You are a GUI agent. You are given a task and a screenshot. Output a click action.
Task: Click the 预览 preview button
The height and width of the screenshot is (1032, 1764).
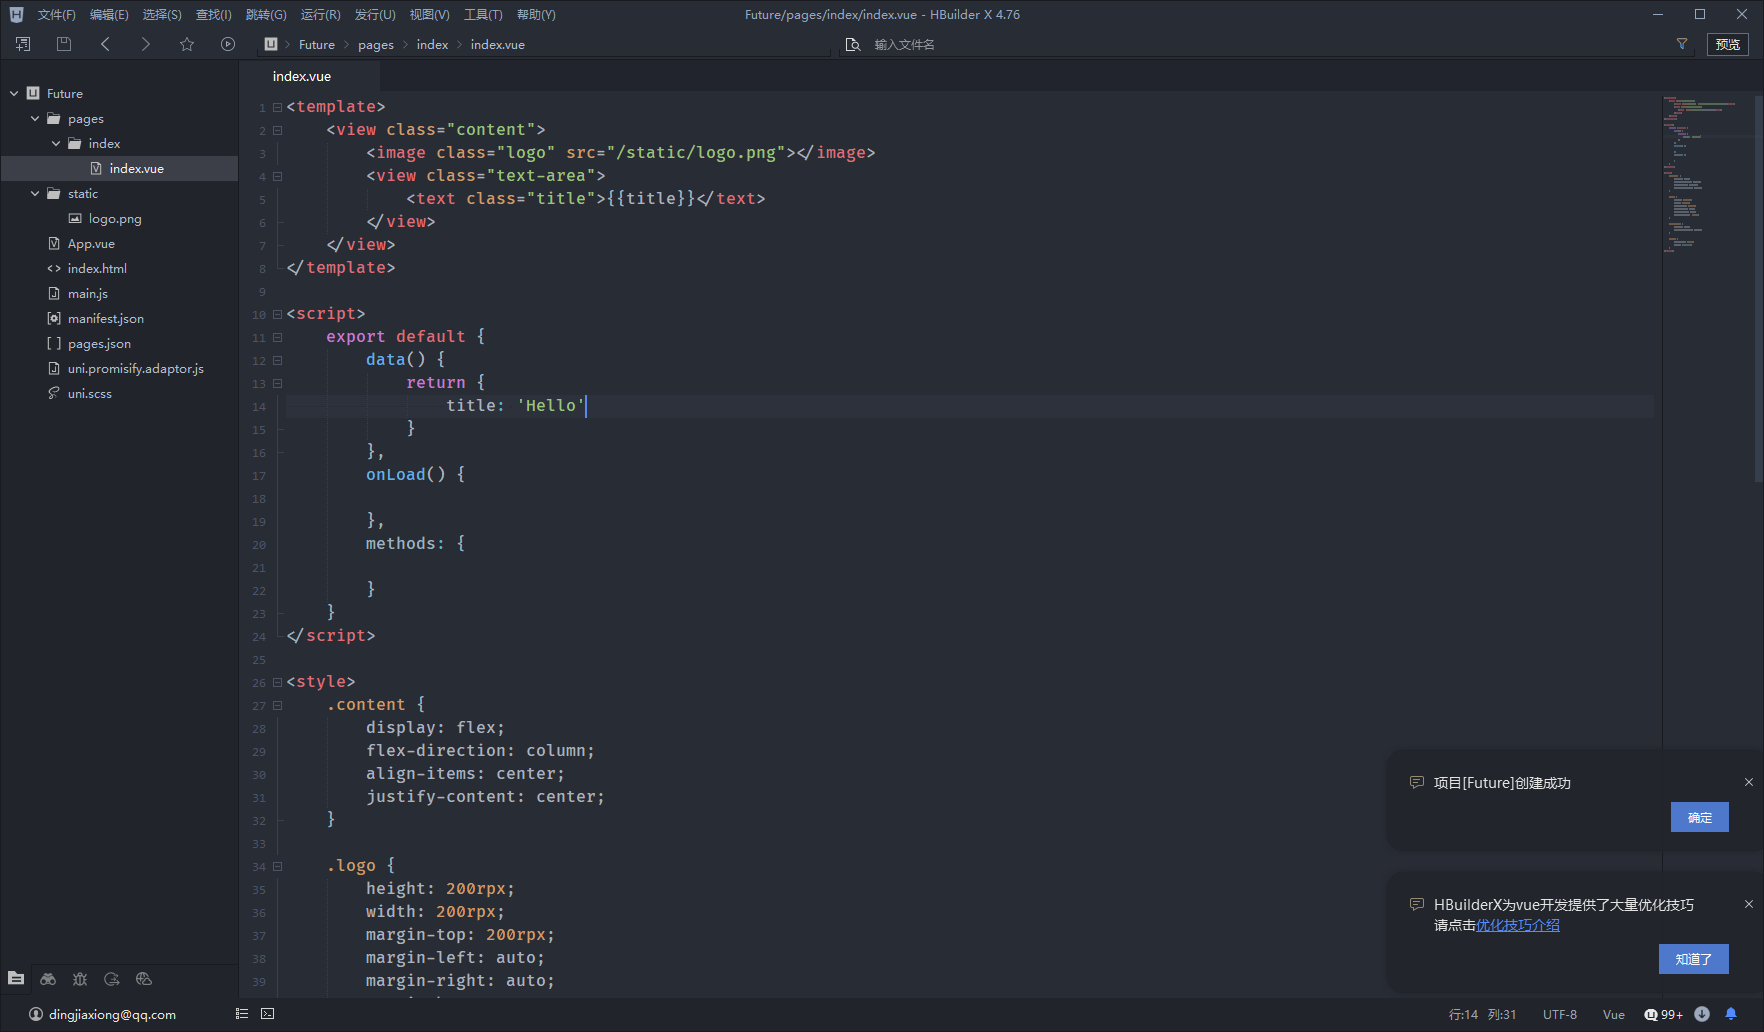point(1728,44)
